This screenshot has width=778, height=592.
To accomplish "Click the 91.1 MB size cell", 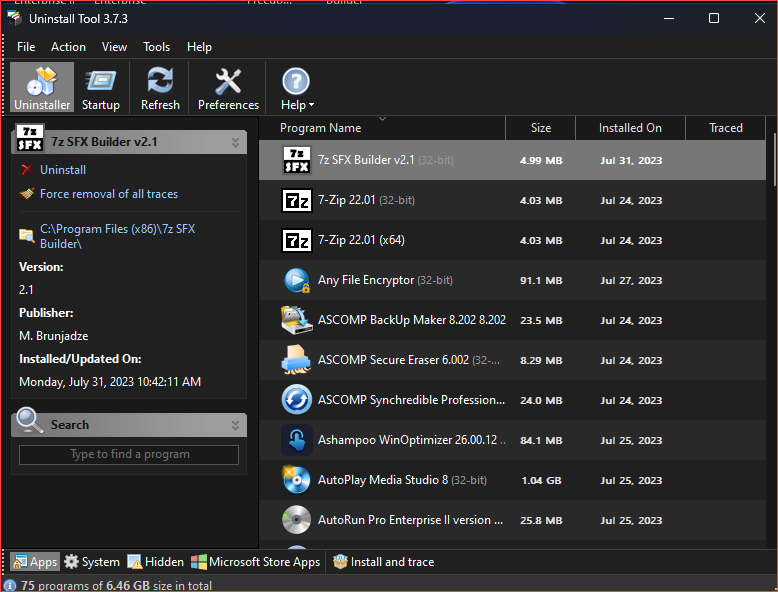I will click(541, 280).
